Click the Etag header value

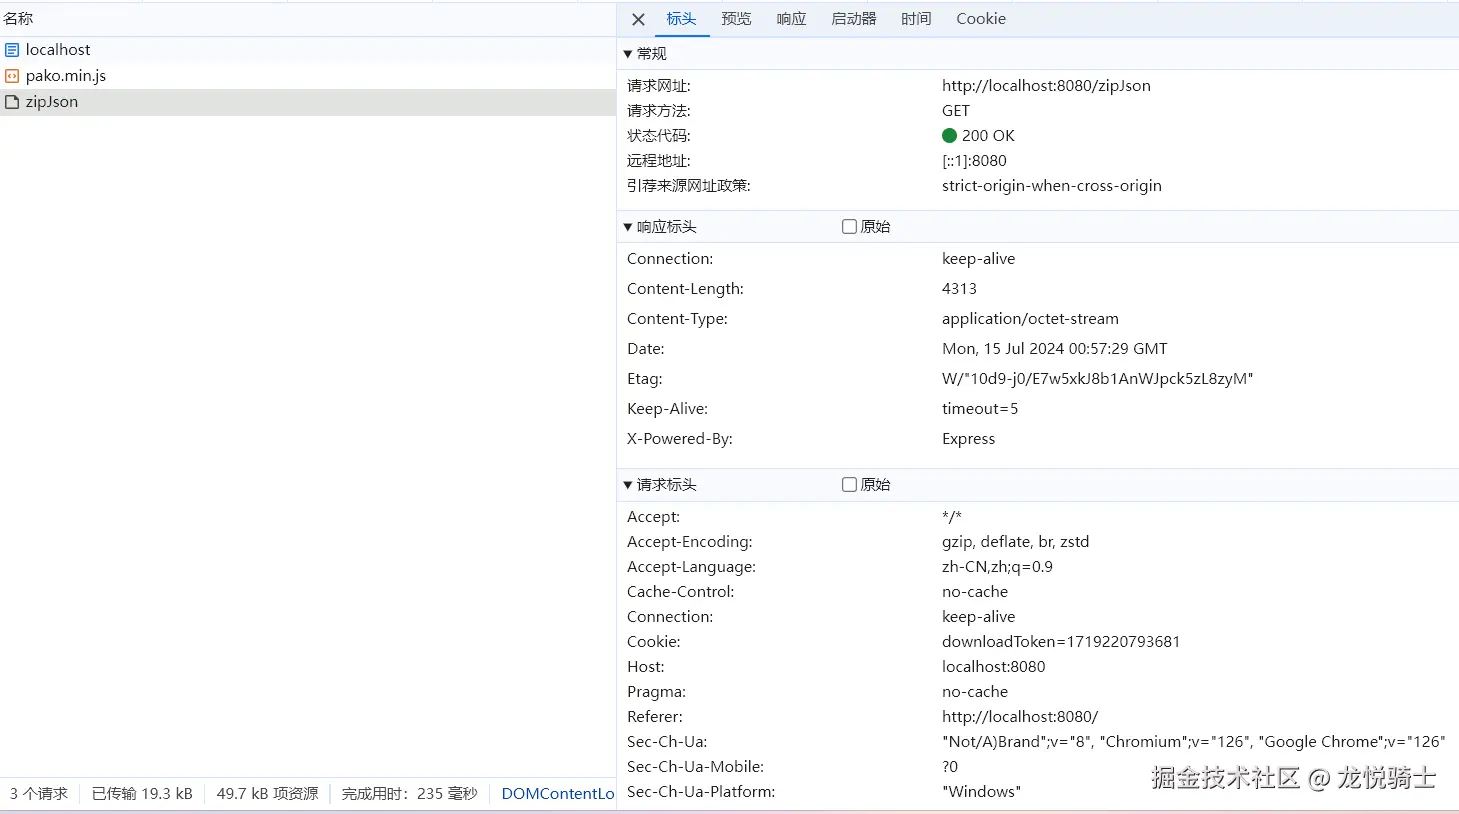point(1097,379)
